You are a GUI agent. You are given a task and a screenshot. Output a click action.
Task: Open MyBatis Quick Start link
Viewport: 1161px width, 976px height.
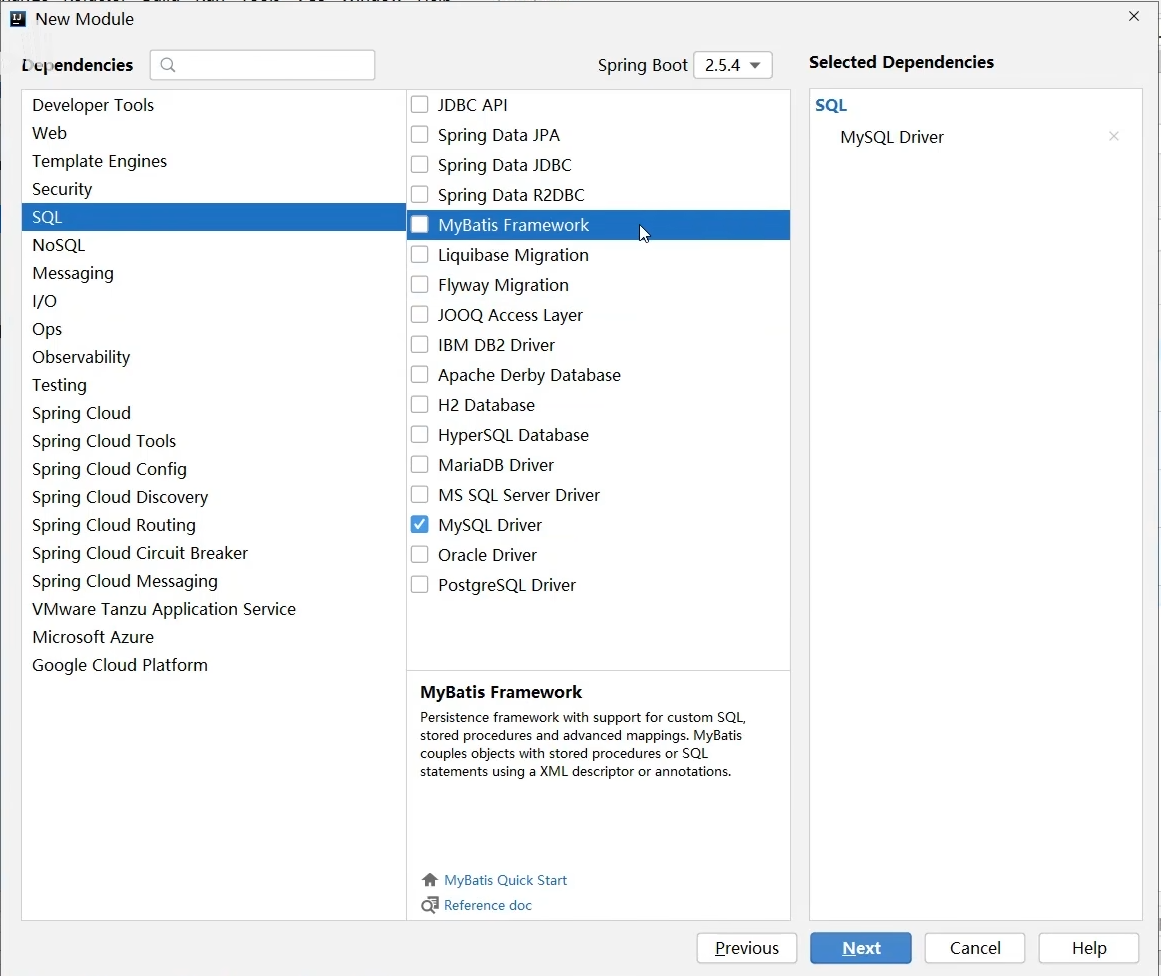click(x=506, y=880)
